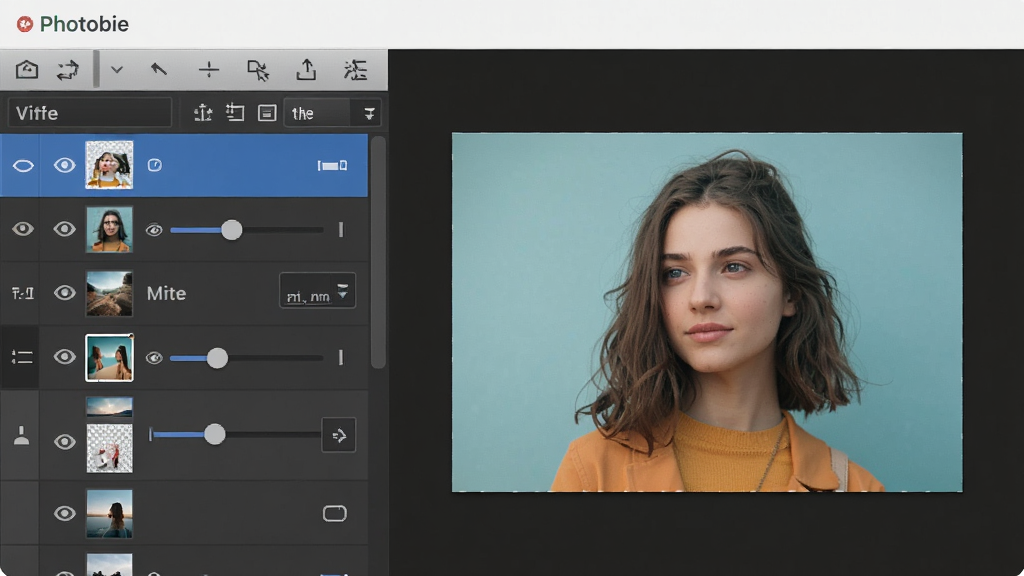
Task: Toggle inner eye of second layer
Action: [64, 229]
